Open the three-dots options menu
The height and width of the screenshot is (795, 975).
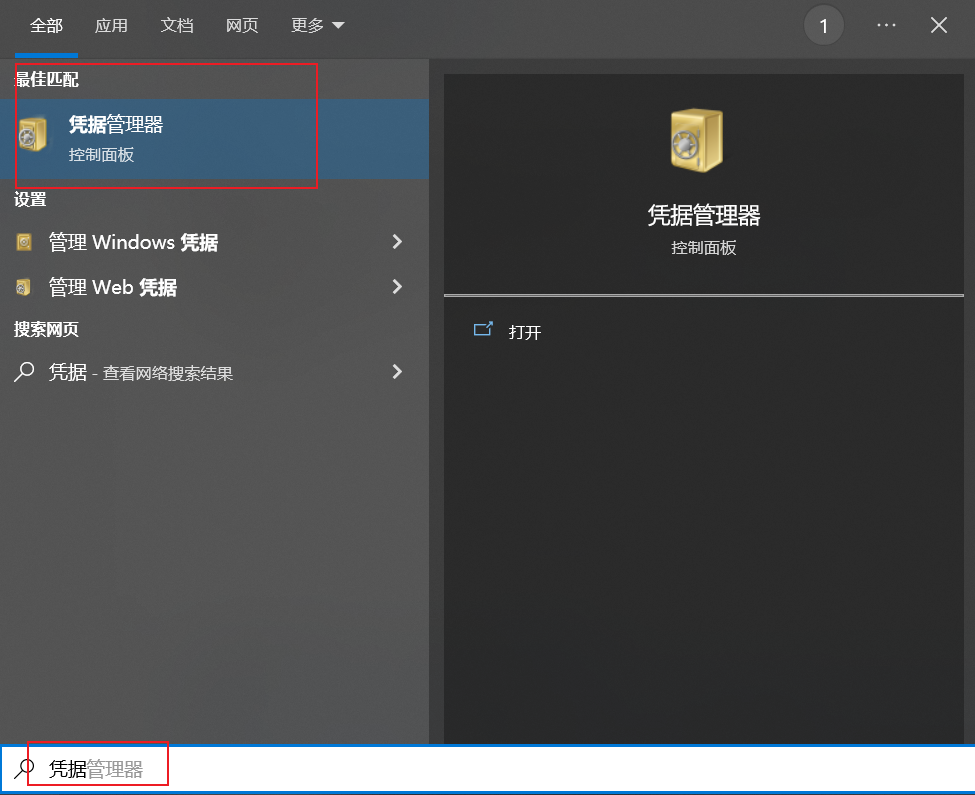(886, 25)
